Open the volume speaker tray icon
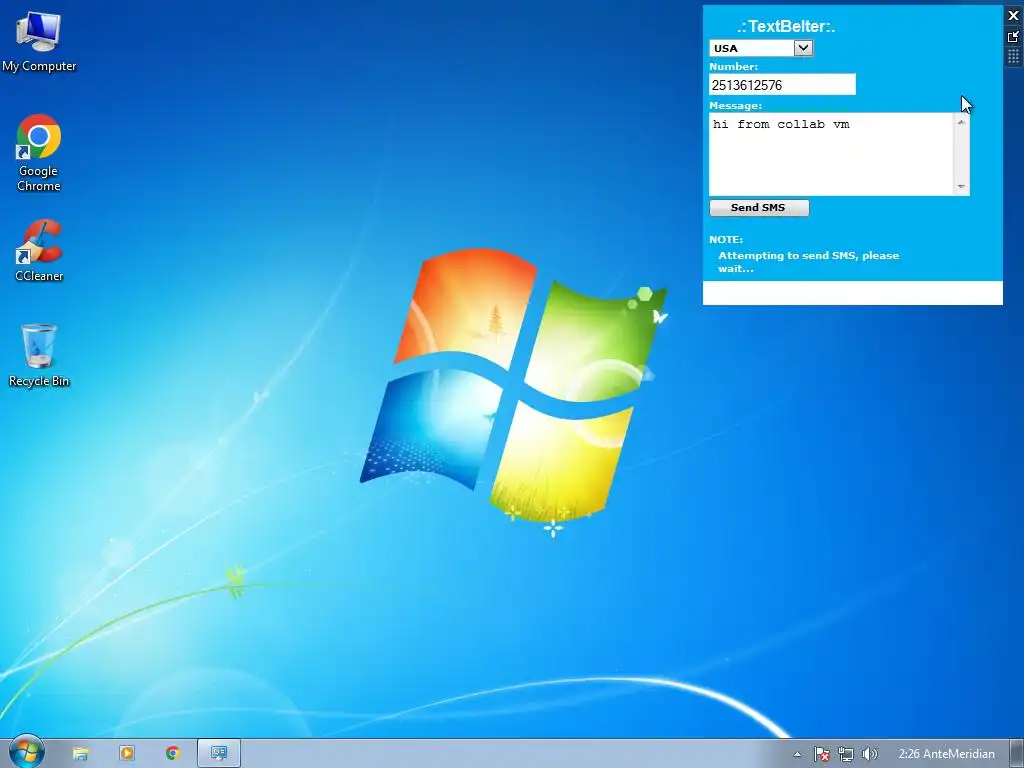Viewport: 1024px width, 768px height. click(869, 754)
